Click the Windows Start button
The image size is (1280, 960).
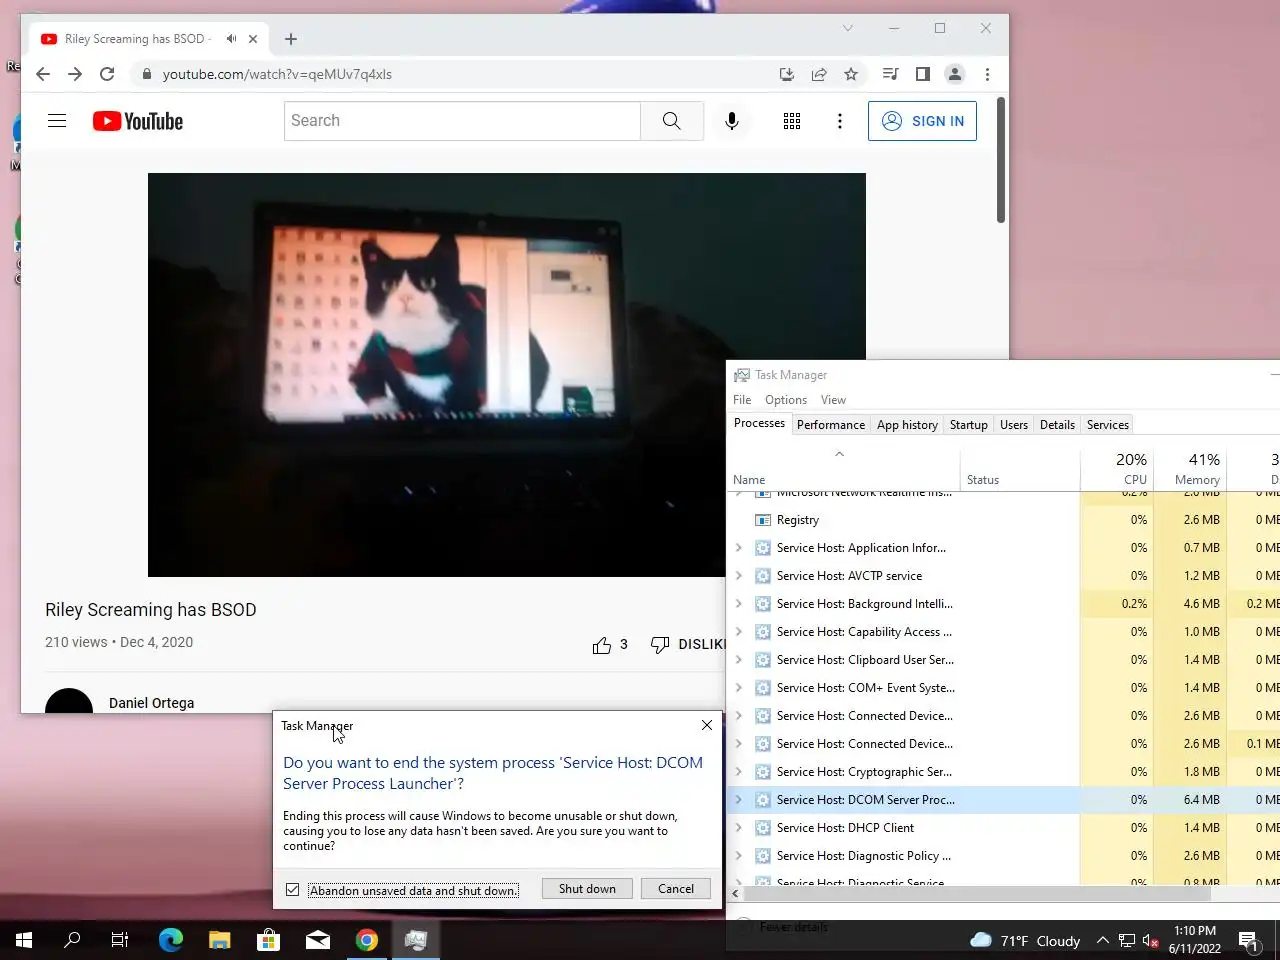[24, 940]
